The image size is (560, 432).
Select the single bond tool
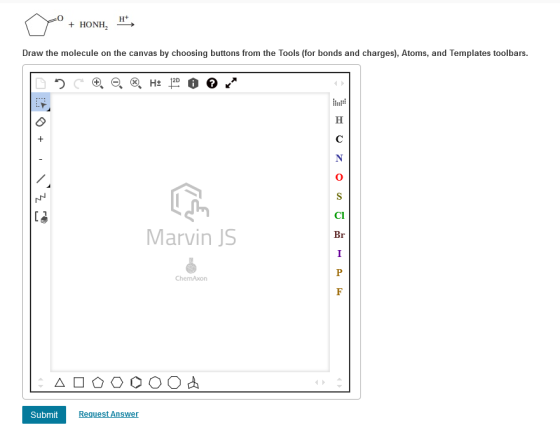pos(41,179)
